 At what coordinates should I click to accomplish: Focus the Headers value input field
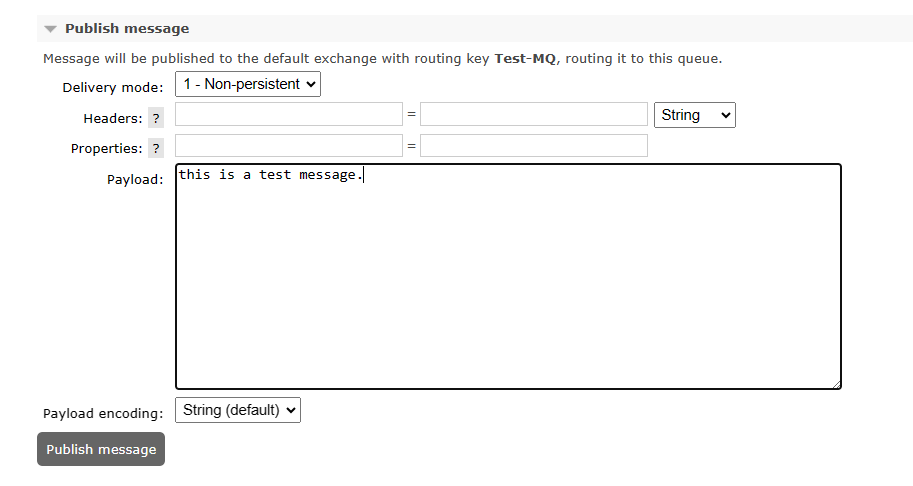(534, 115)
